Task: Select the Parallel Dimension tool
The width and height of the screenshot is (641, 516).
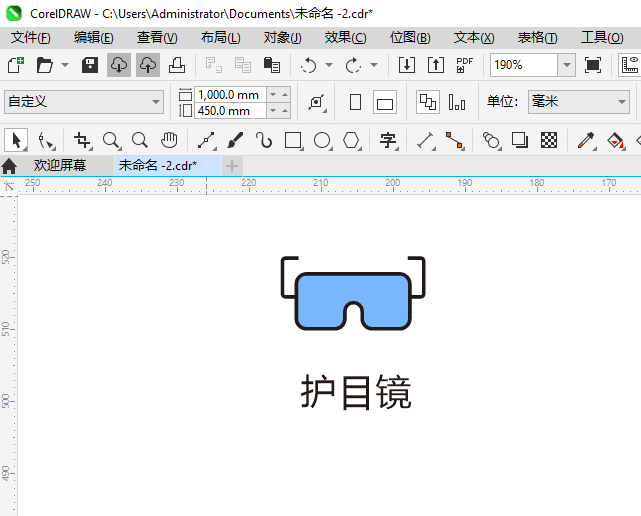Action: (426, 141)
